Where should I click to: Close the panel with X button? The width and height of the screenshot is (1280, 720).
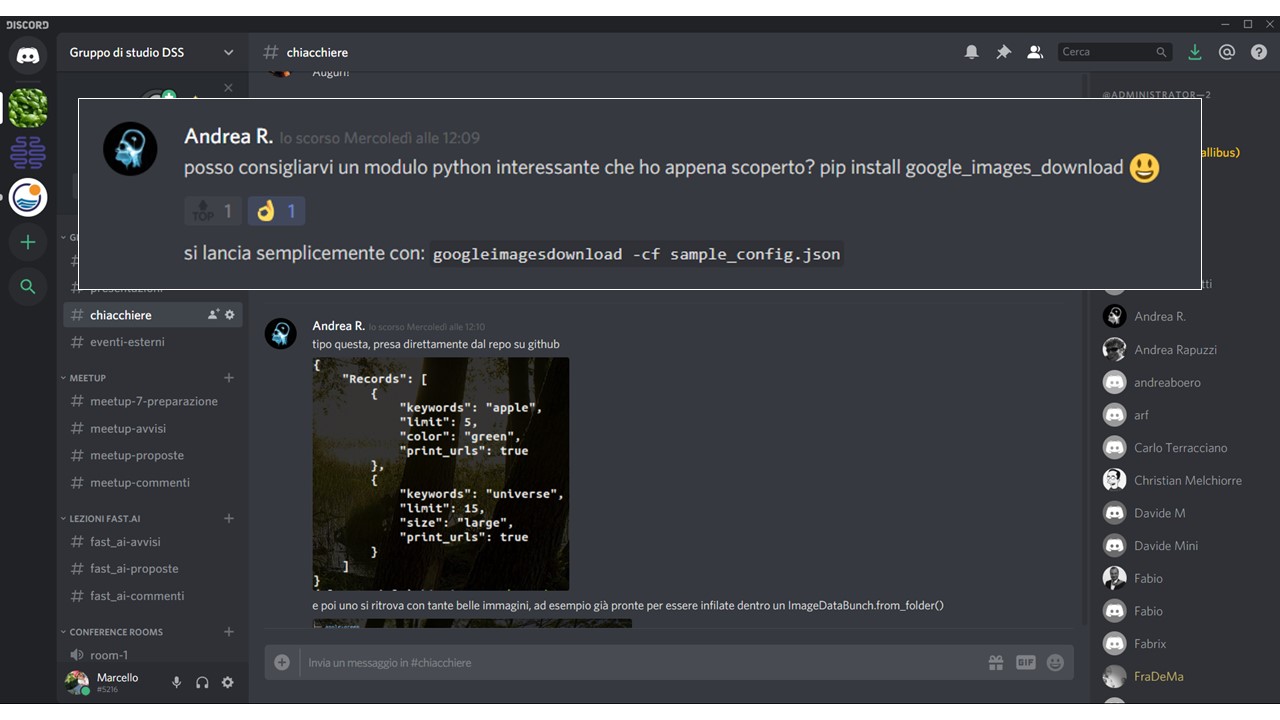click(228, 88)
